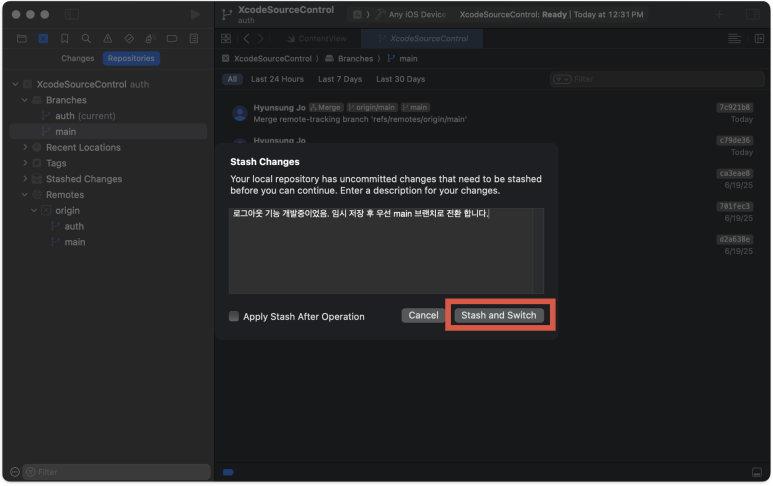Viewport: 773px width, 486px height.
Task: Collapse the Branches group
Action: pyautogui.click(x=25, y=100)
